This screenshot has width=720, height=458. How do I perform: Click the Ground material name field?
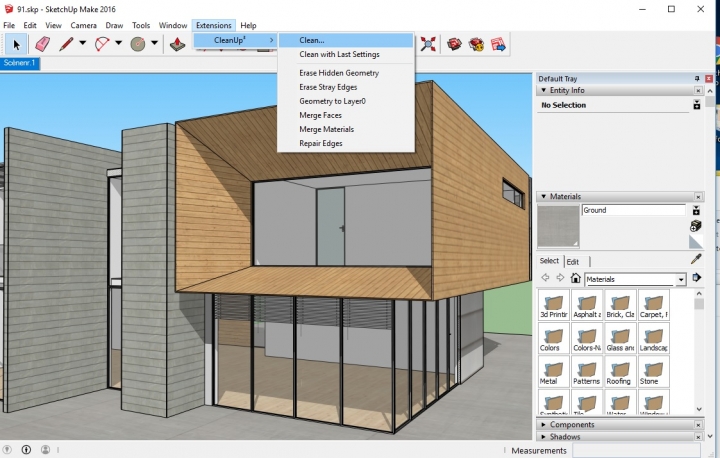click(634, 210)
